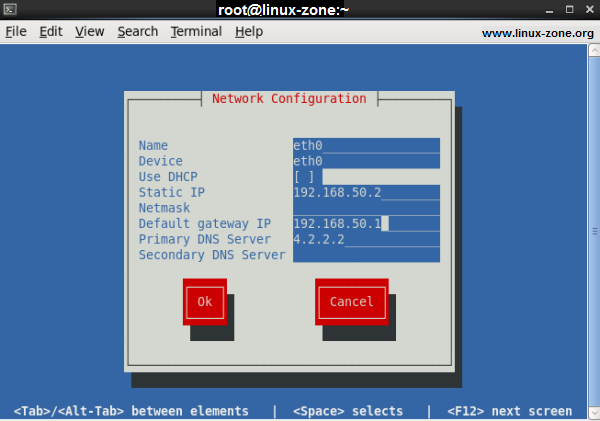Viewport: 600px width, 421px height.
Task: Maximize the terminal window
Action: pos(569,9)
